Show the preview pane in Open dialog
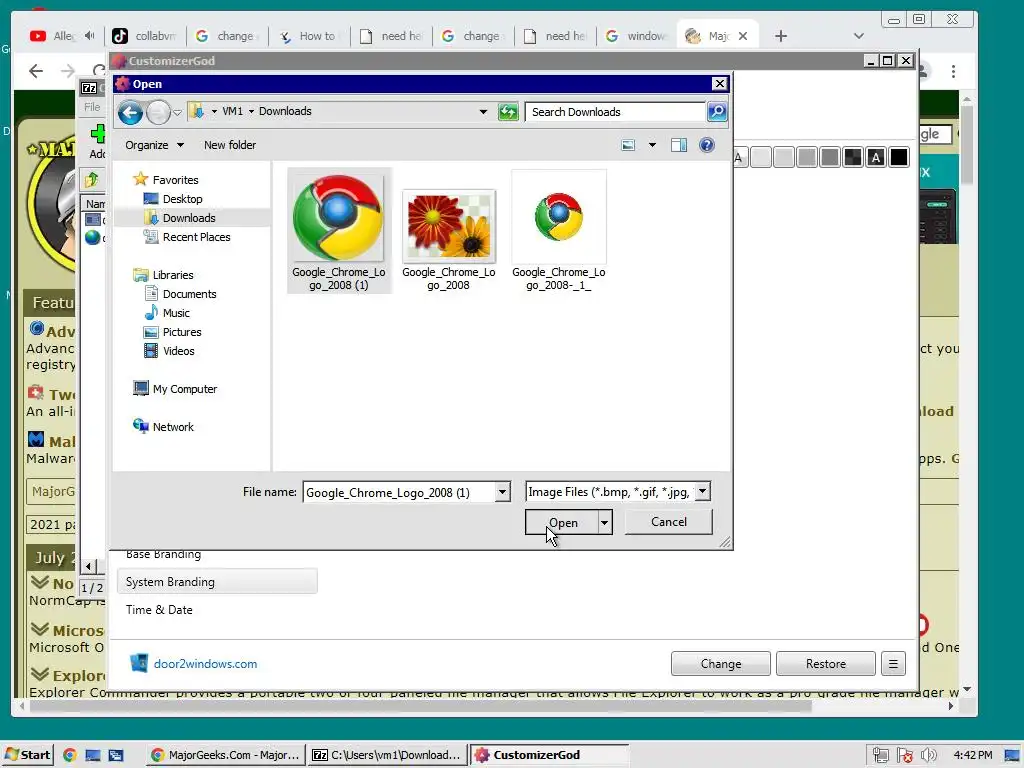Image resolution: width=1024 pixels, height=768 pixels. coord(679,145)
